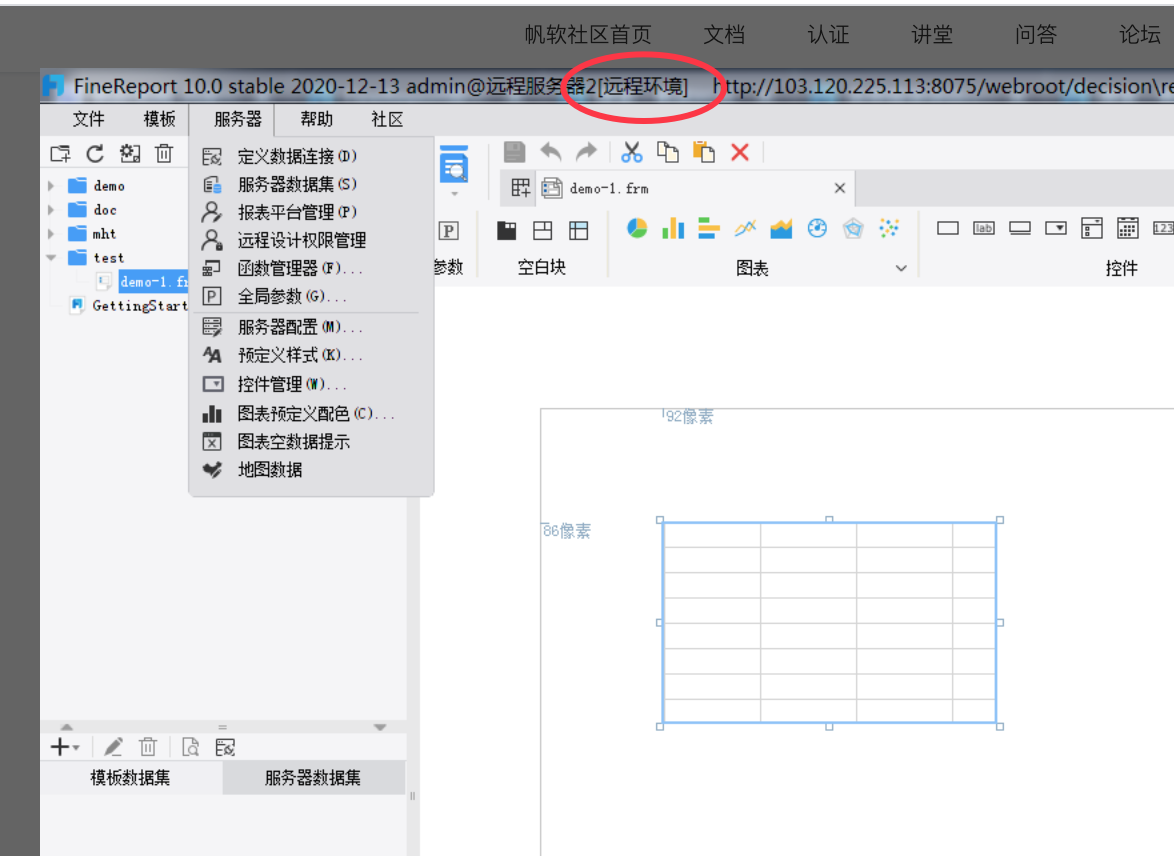Click 问答 link in top bar
This screenshot has width=1174, height=856.
1036,34
